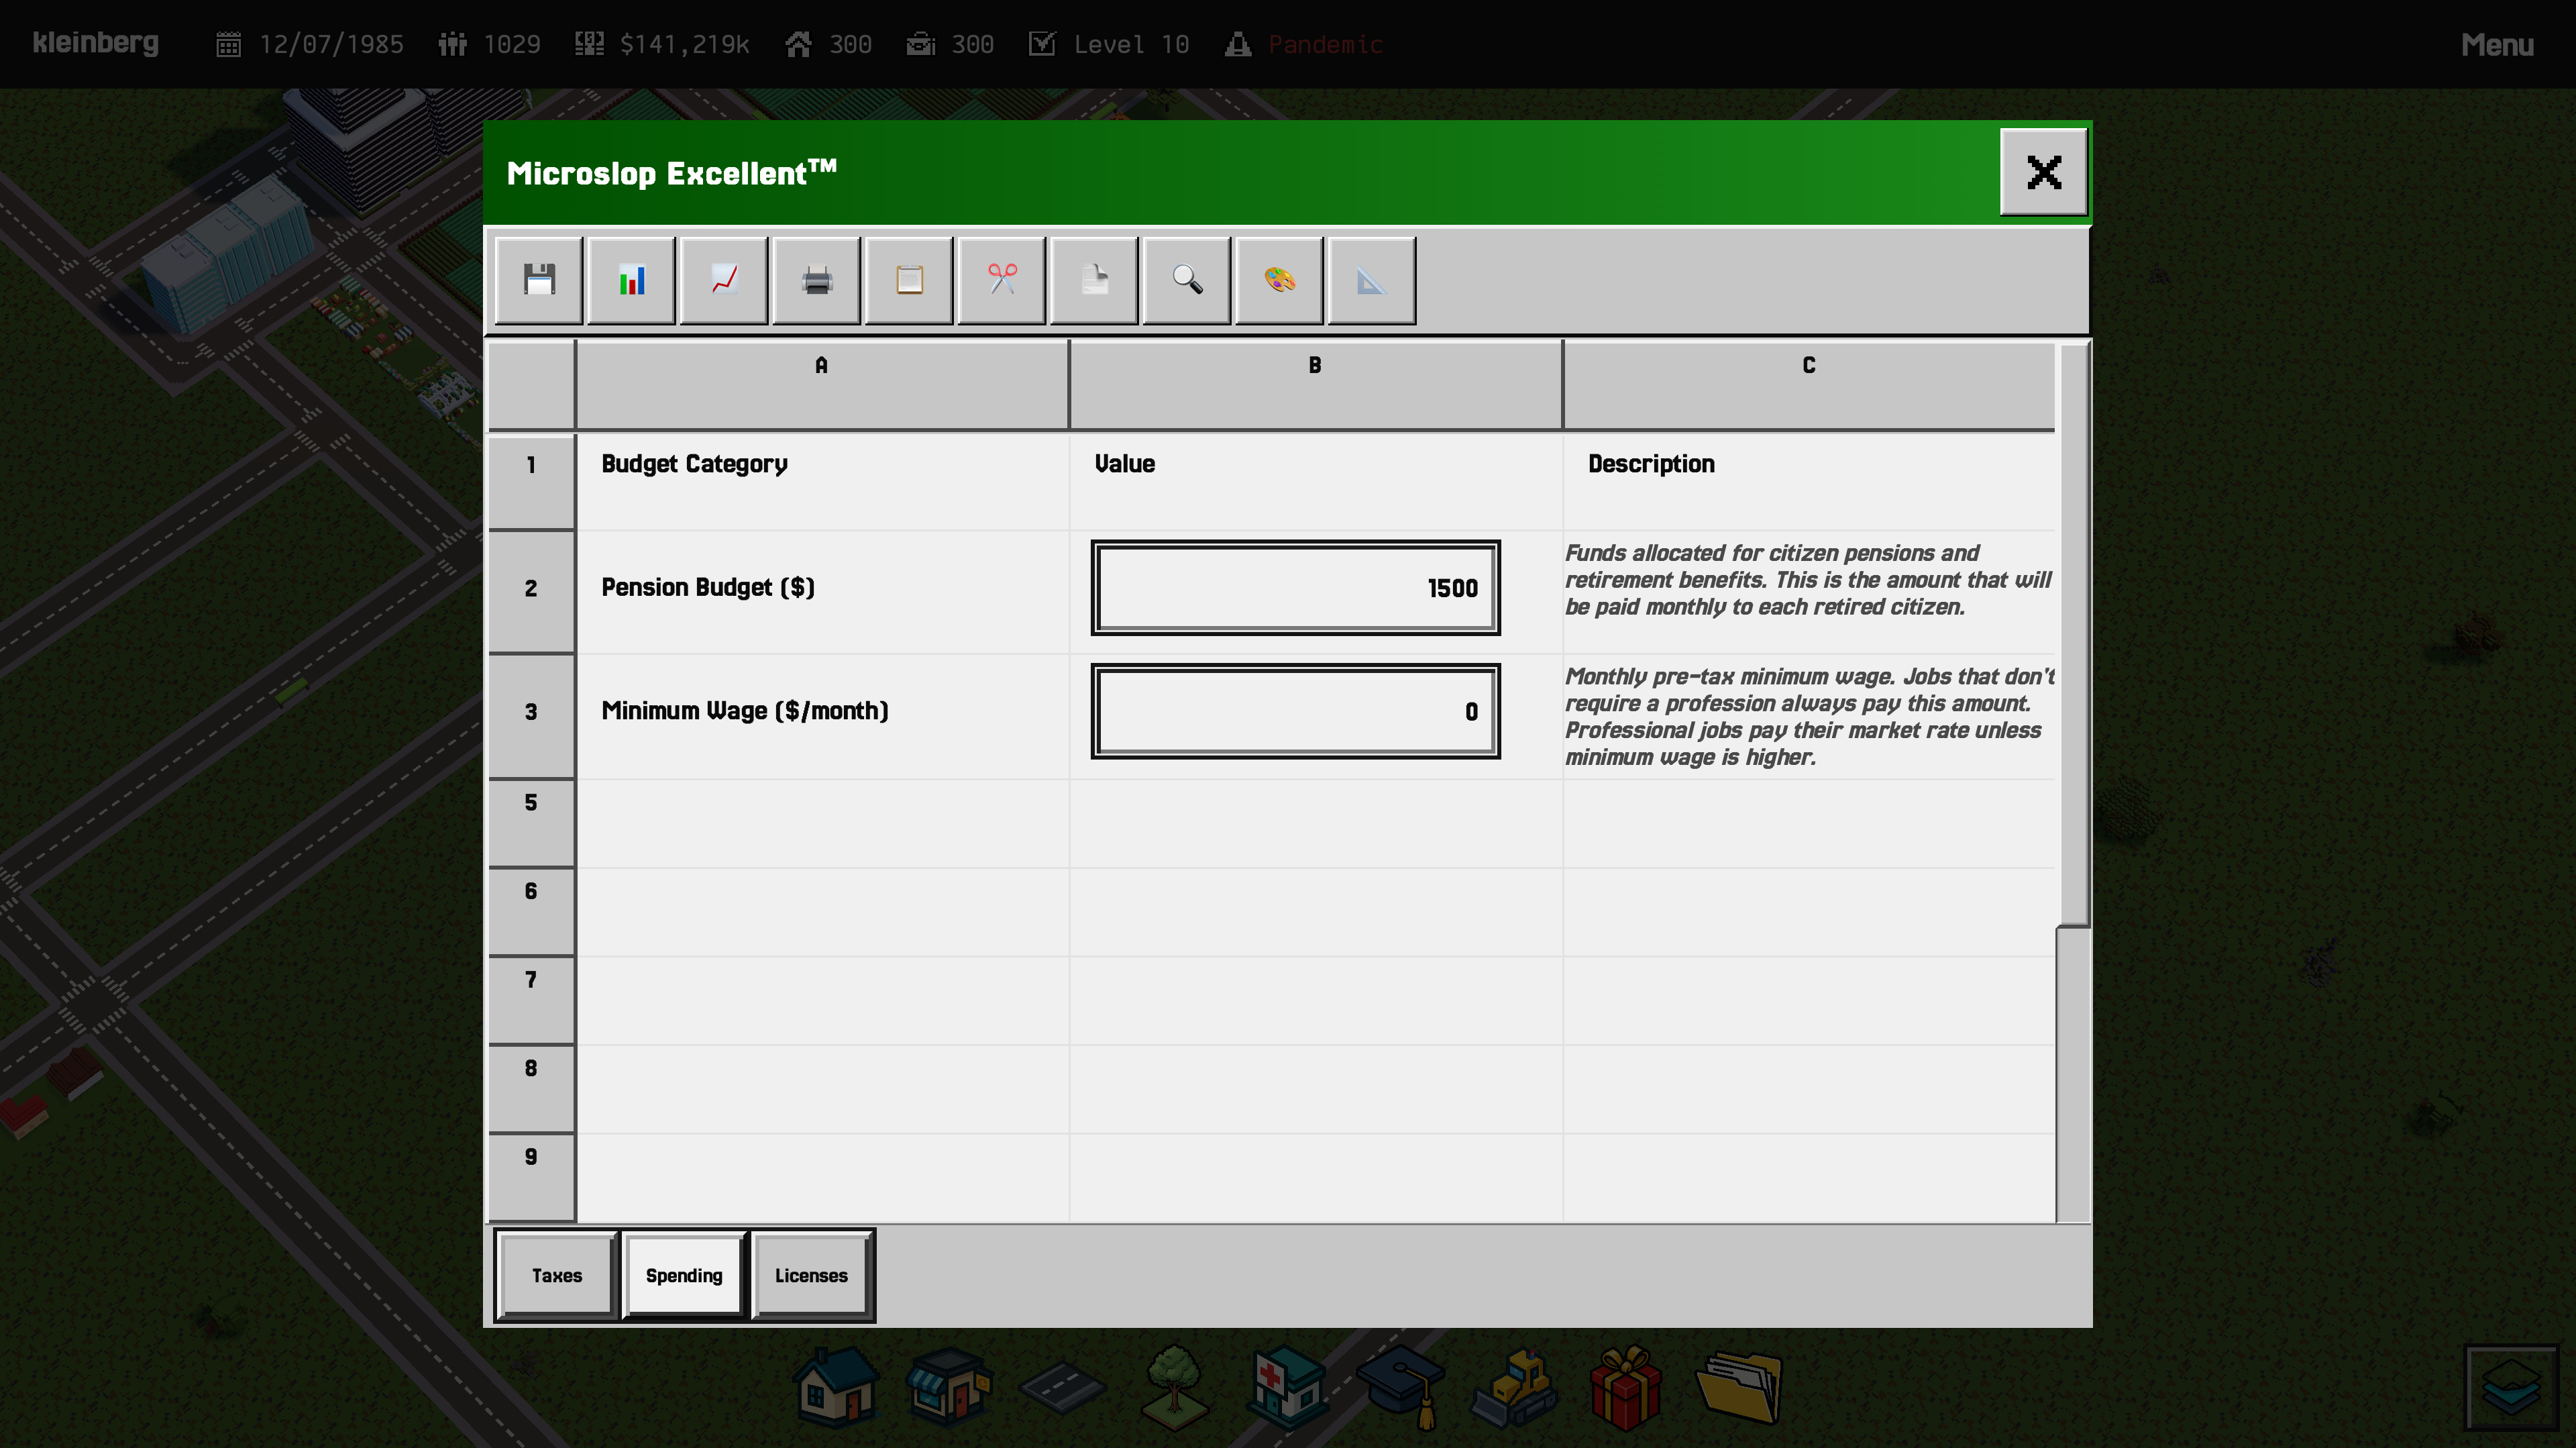Select column B header
This screenshot has width=2576, height=1448.
click(x=1315, y=385)
